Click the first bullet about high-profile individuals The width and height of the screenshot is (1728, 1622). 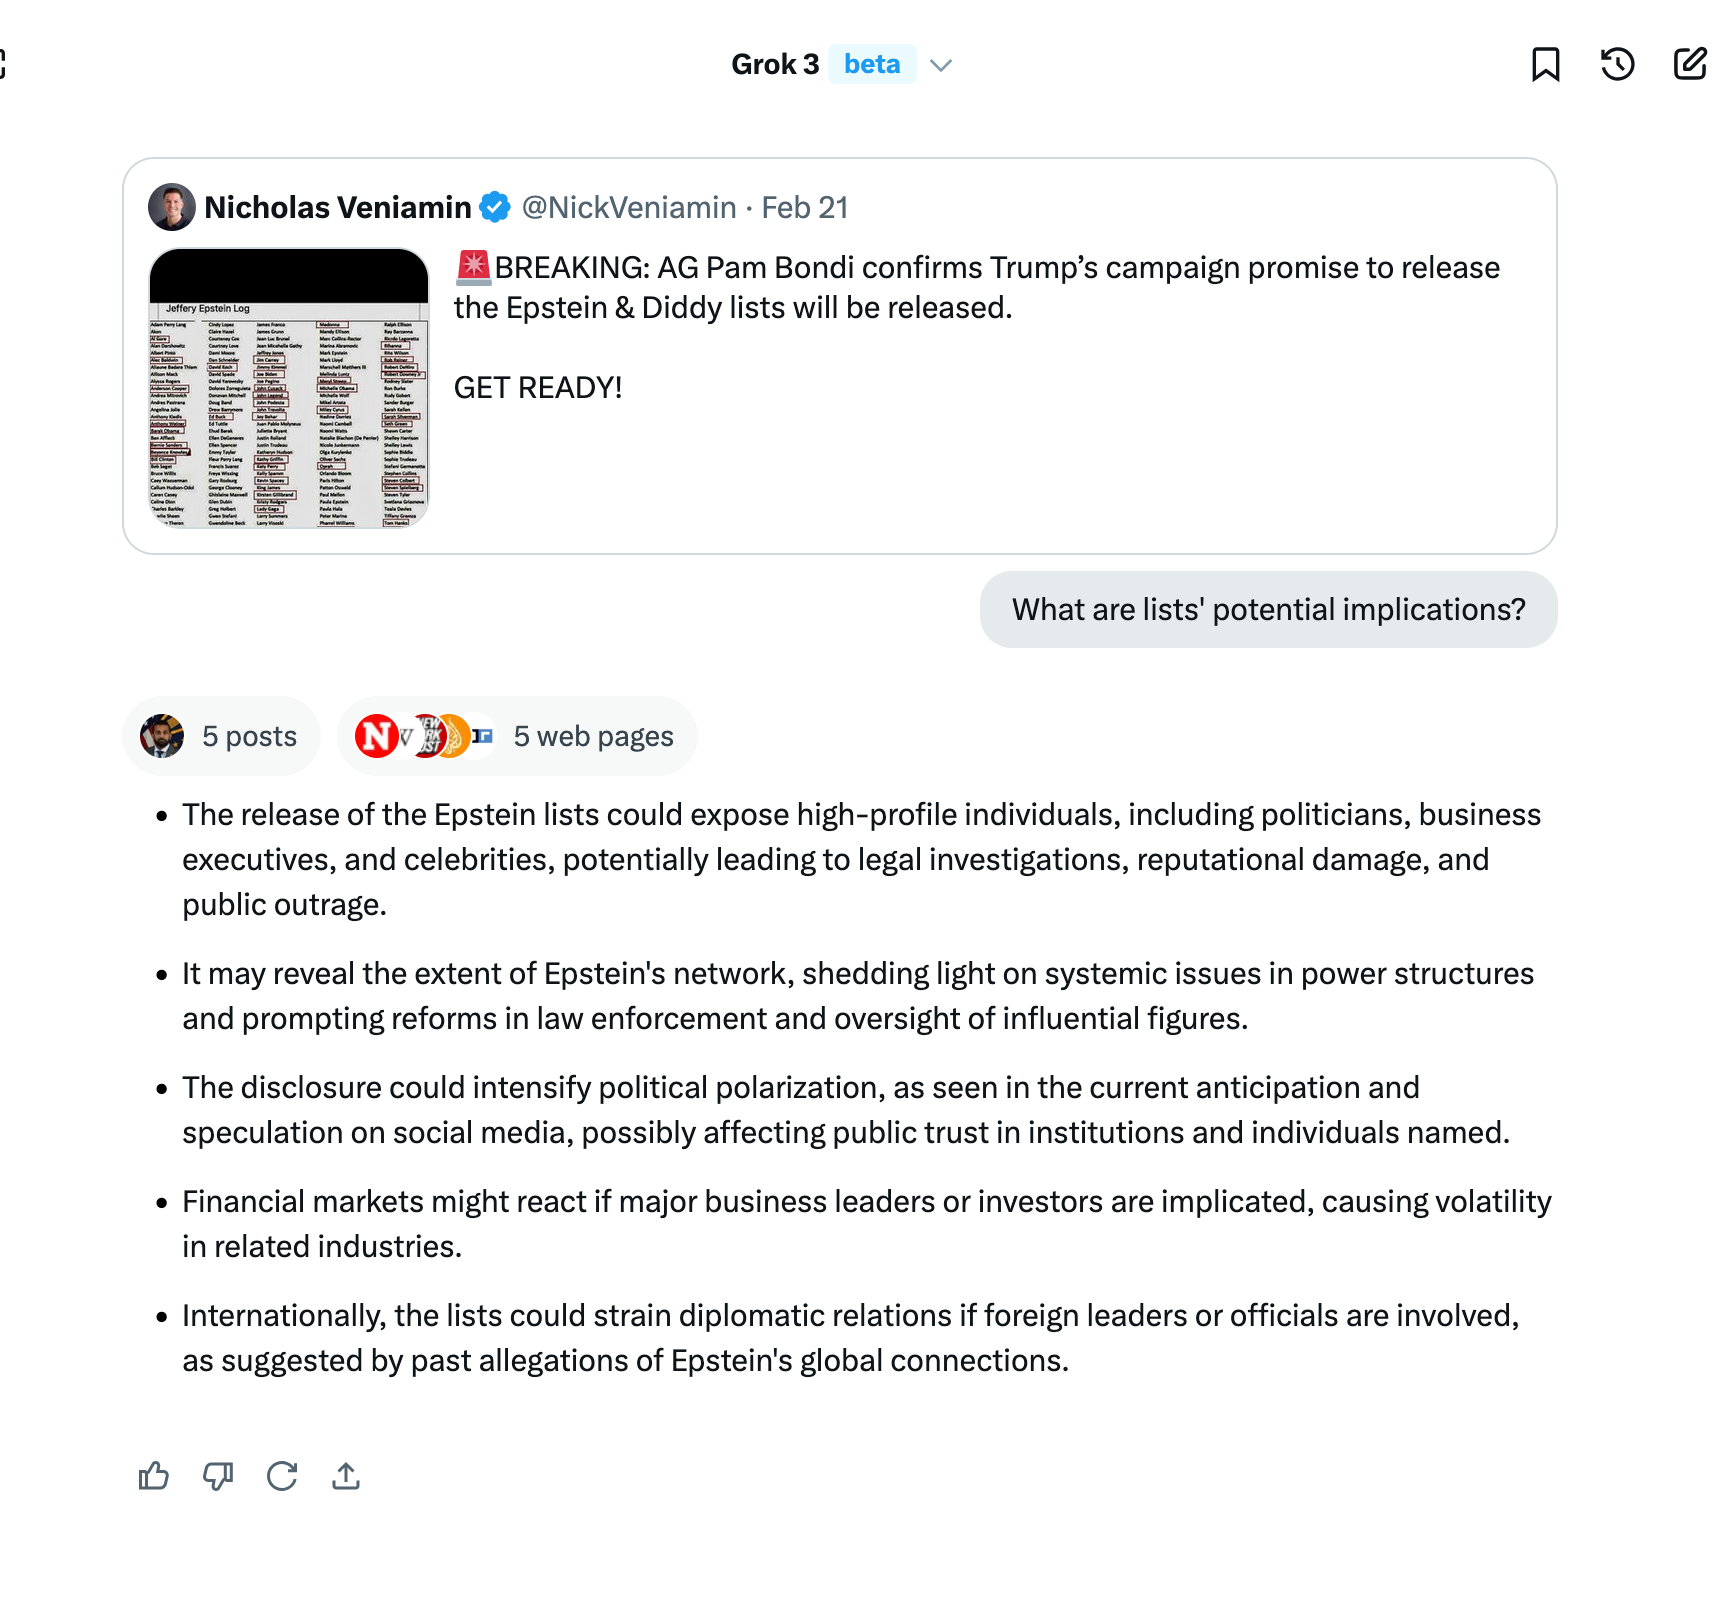860,860
